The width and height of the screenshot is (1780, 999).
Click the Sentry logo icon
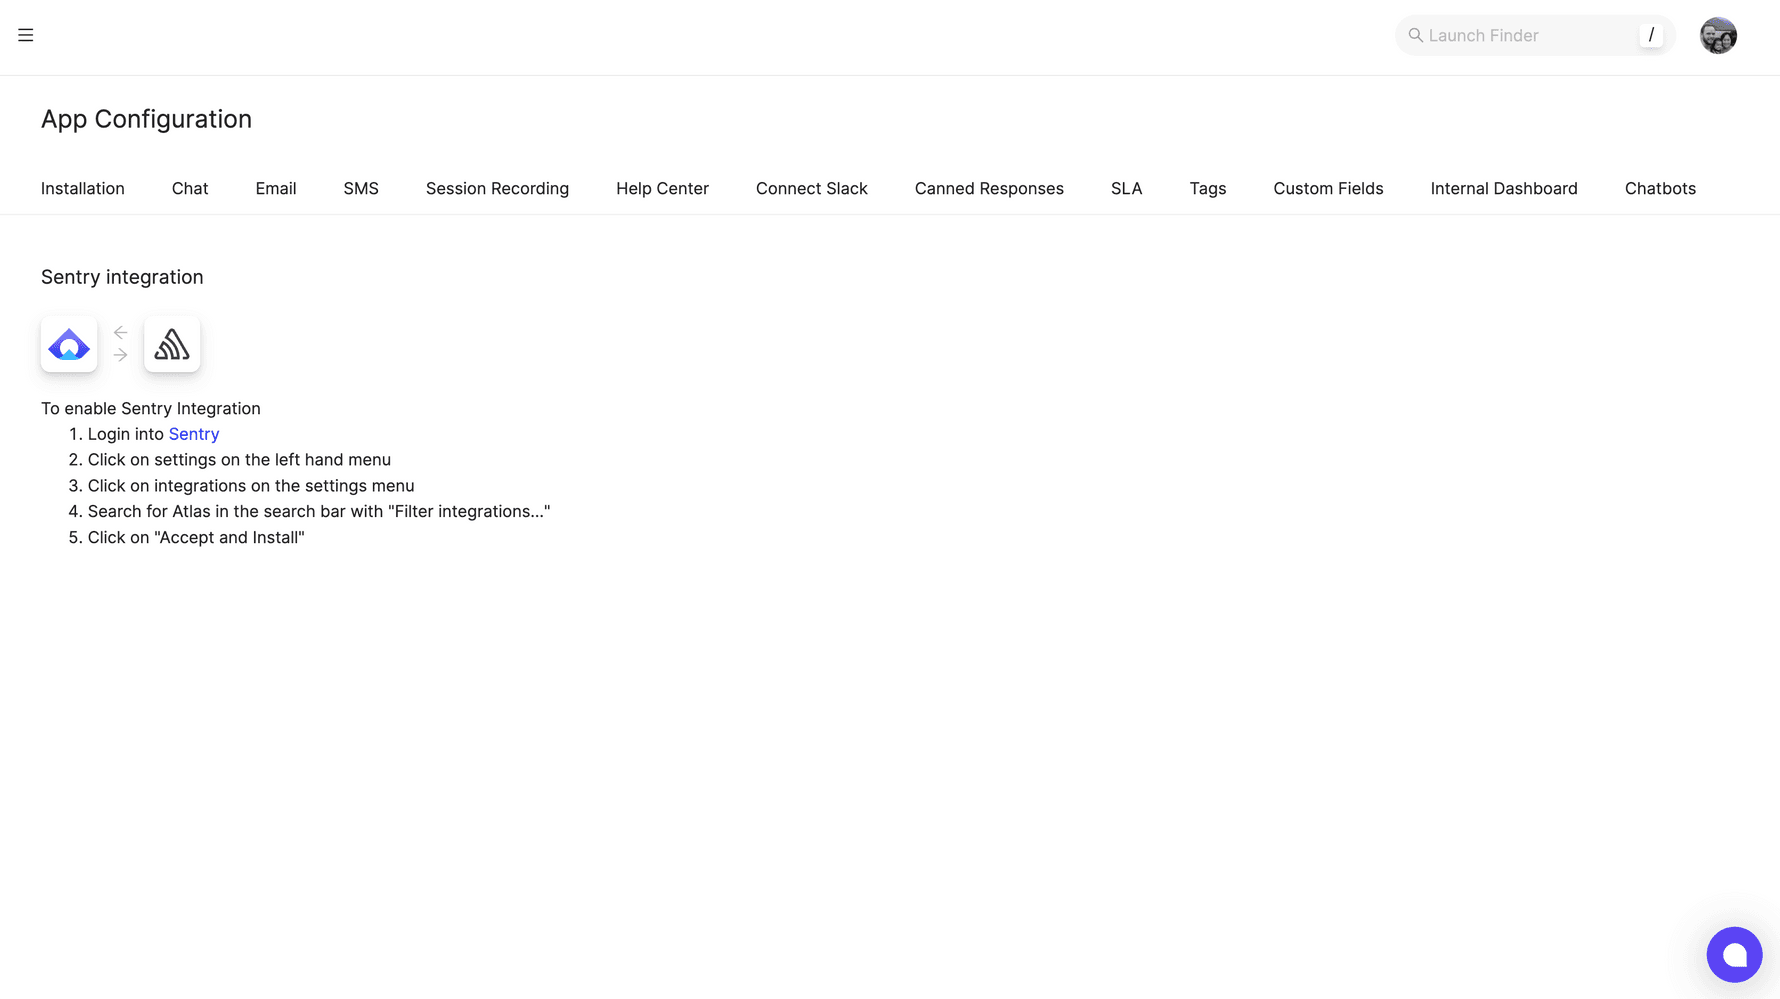click(x=171, y=343)
